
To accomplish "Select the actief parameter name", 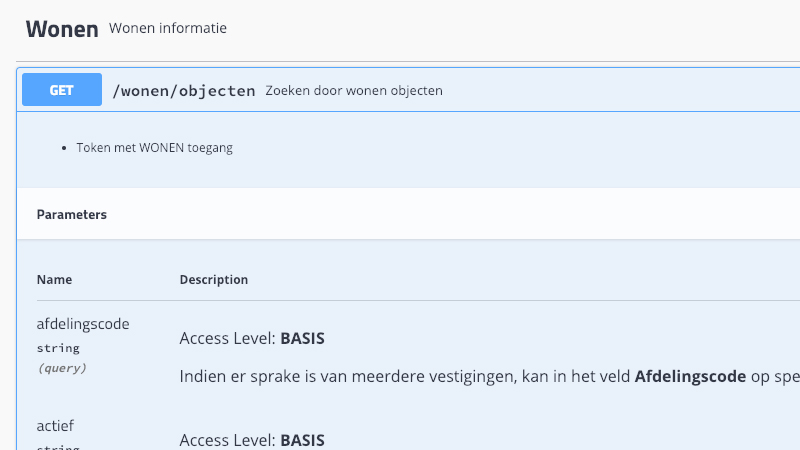I will [x=55, y=426].
